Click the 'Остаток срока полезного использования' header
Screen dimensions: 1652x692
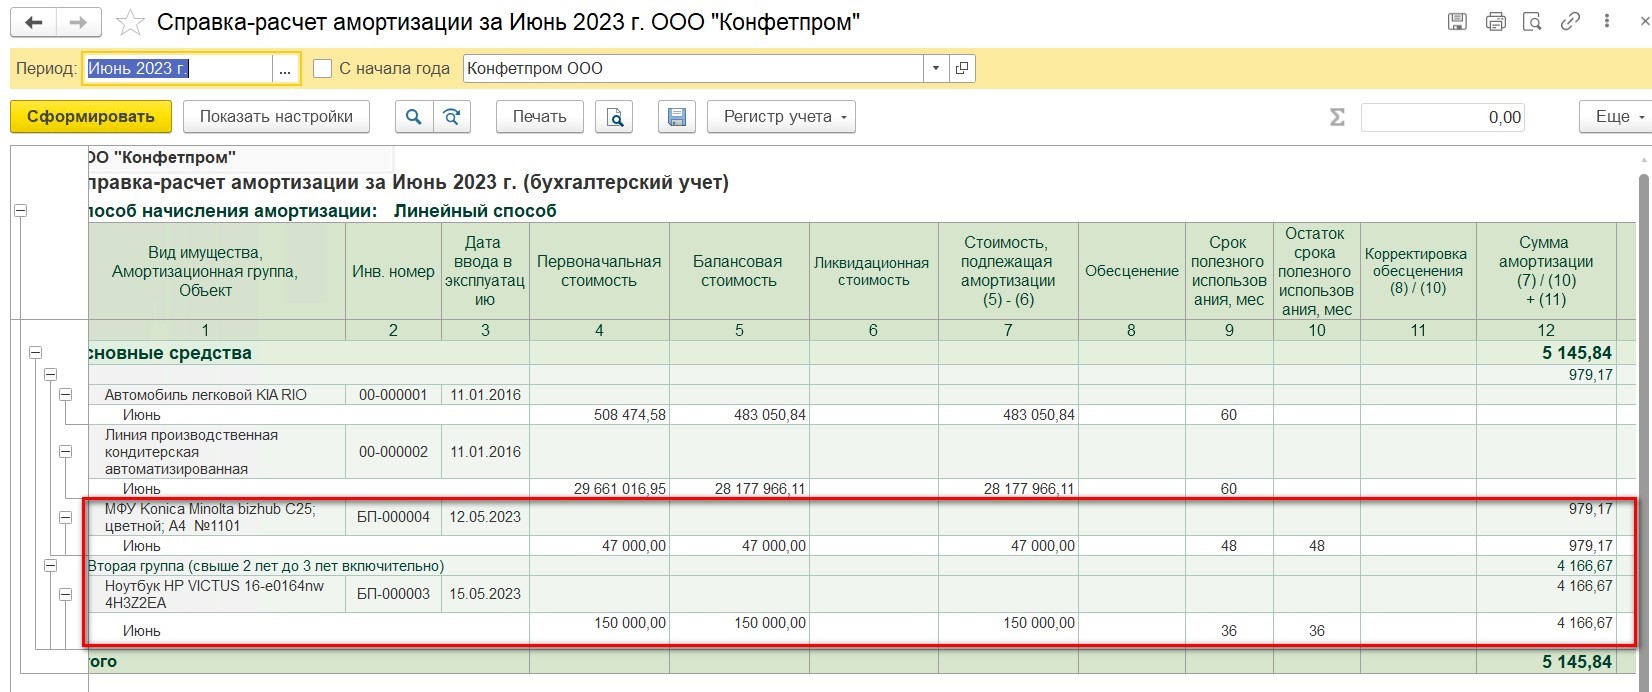[x=1317, y=271]
